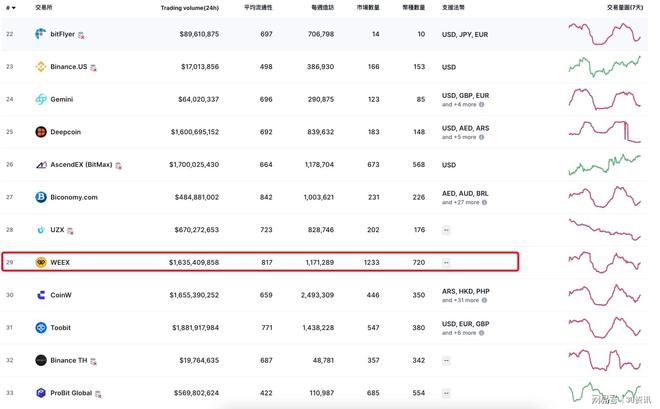Open the Binance TH exchange name link
This screenshot has height=409, width=660.
coord(69,360)
